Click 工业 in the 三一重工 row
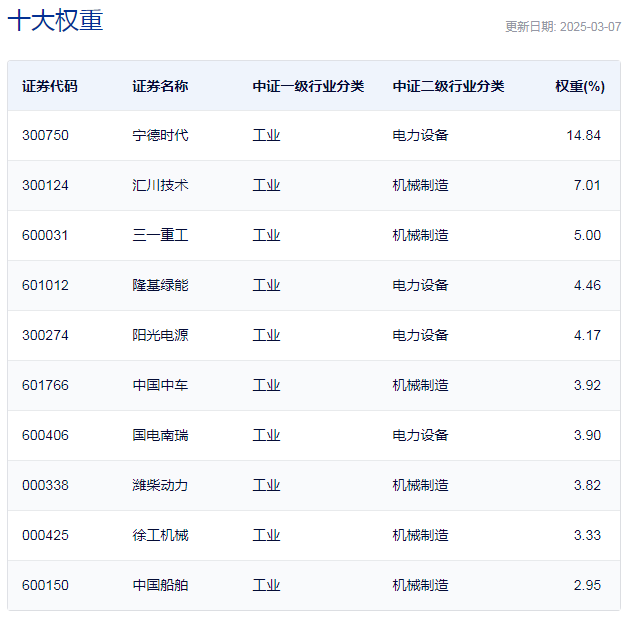The image size is (627, 617). click(x=266, y=235)
